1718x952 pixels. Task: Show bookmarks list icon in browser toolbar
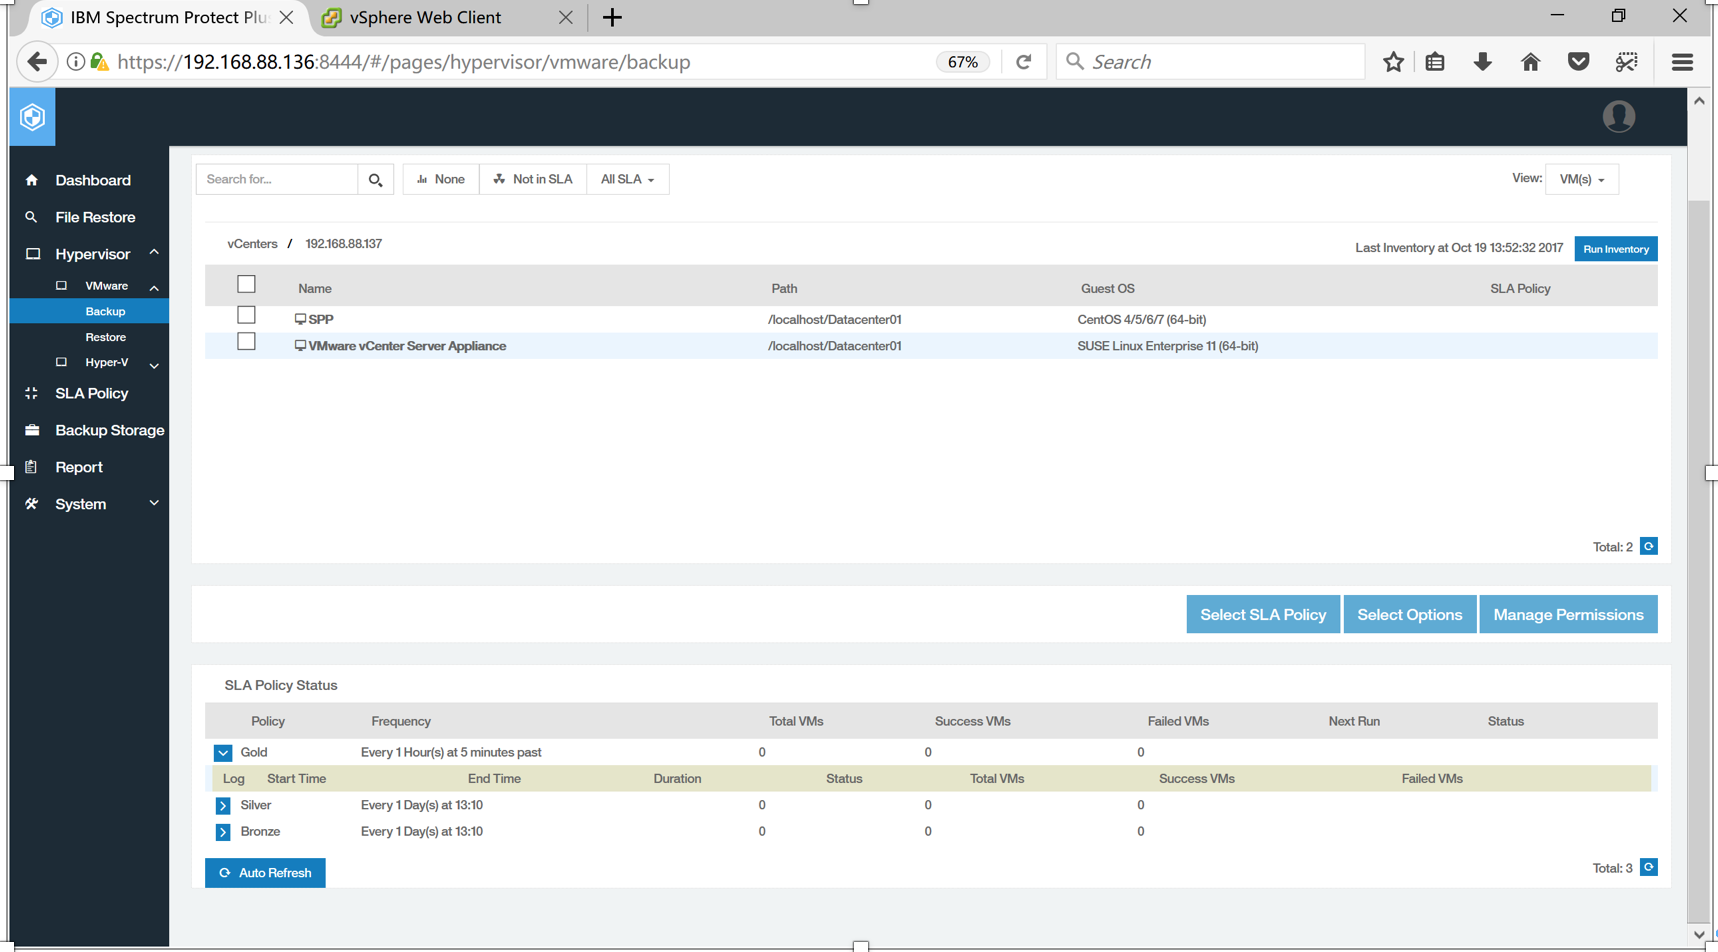click(1435, 62)
